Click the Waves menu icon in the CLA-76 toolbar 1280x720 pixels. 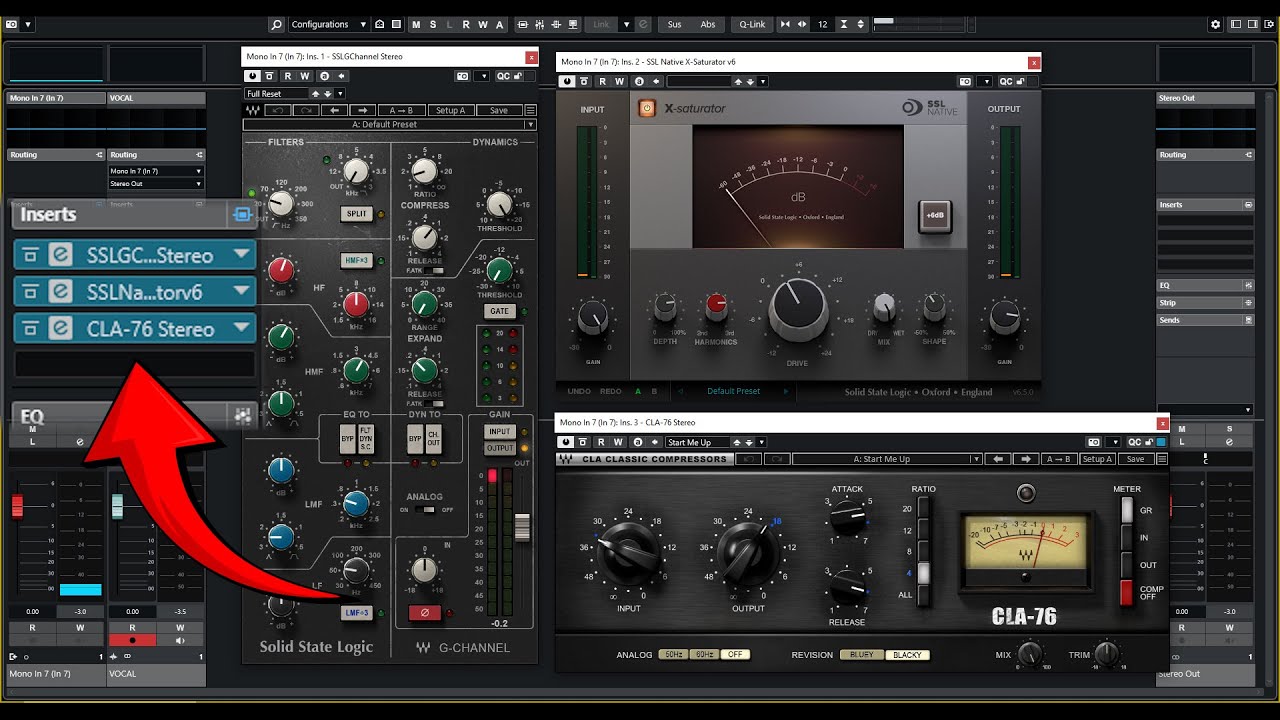1161,459
